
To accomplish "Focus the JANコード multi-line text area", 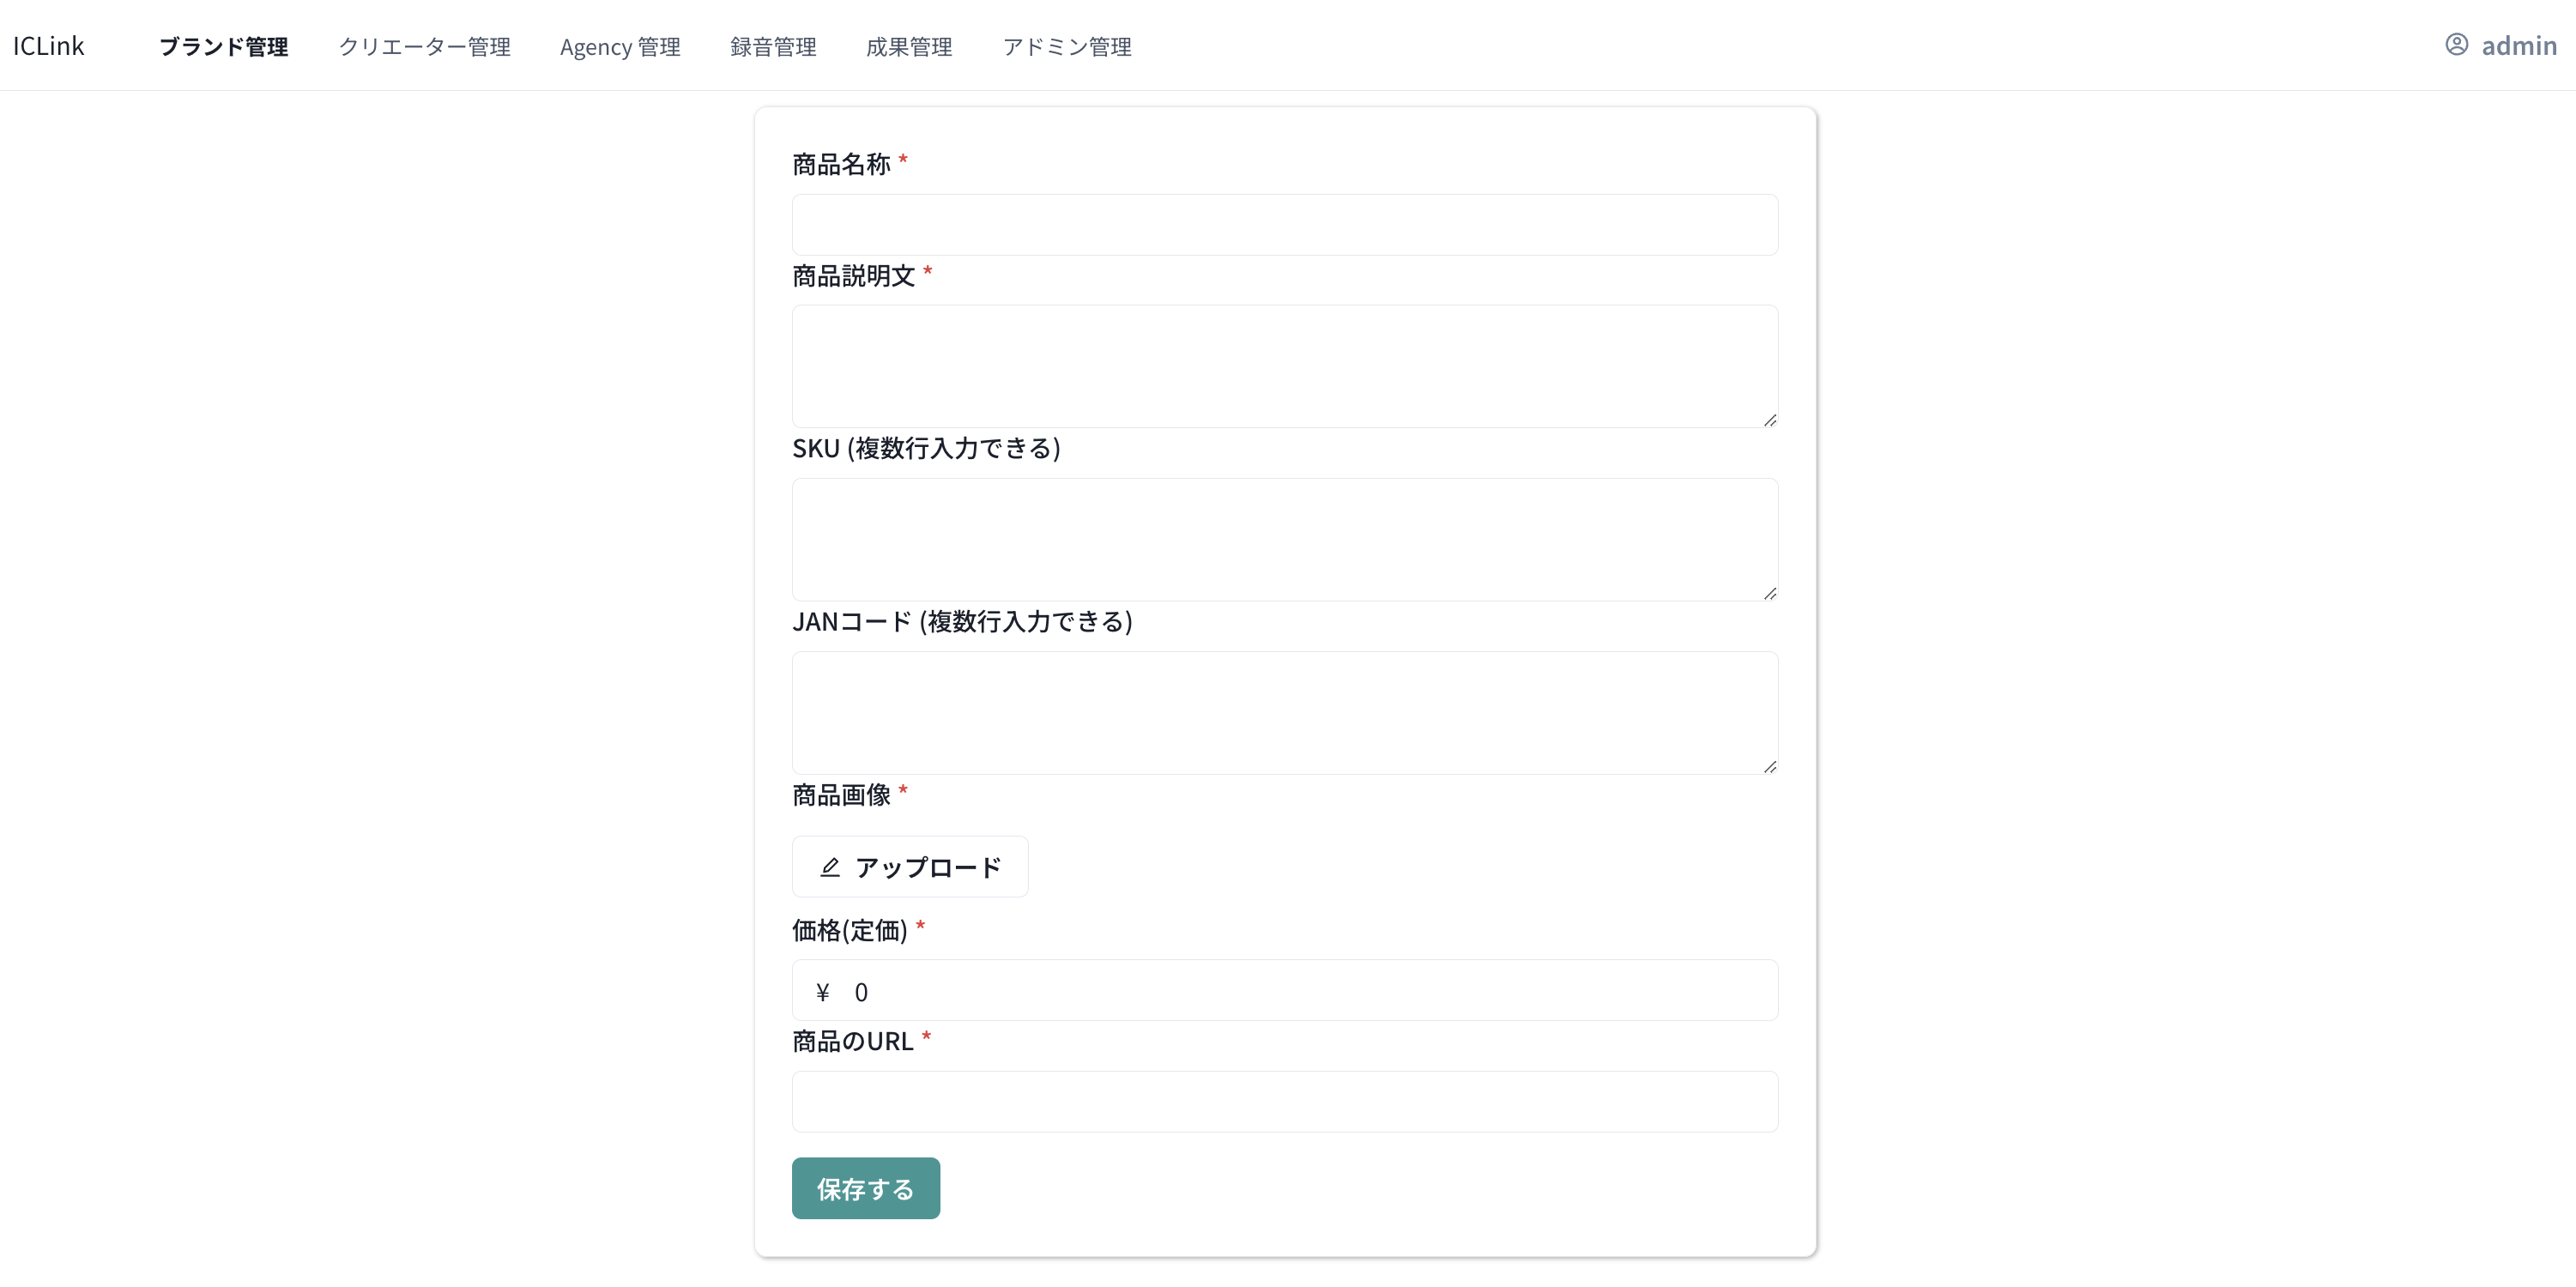I will pyautogui.click(x=1285, y=713).
